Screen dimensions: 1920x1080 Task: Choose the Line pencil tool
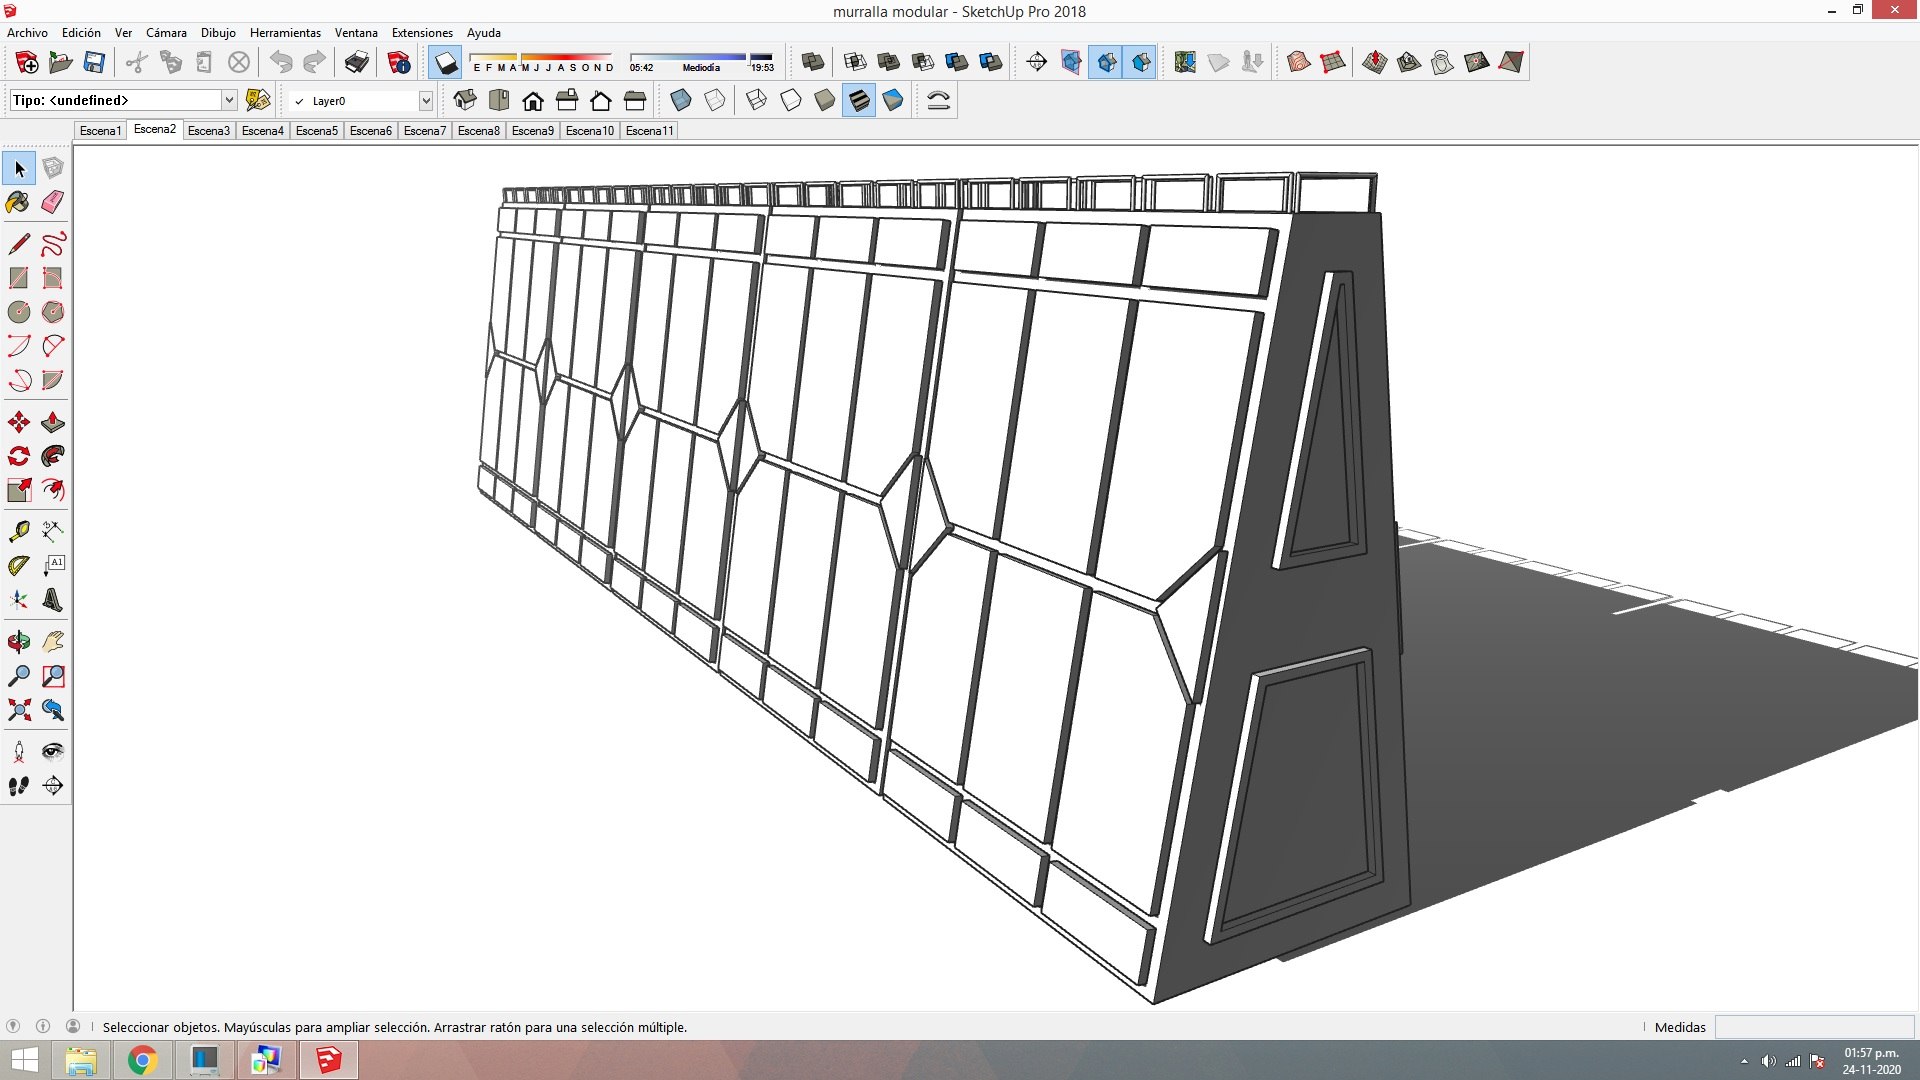[x=19, y=244]
